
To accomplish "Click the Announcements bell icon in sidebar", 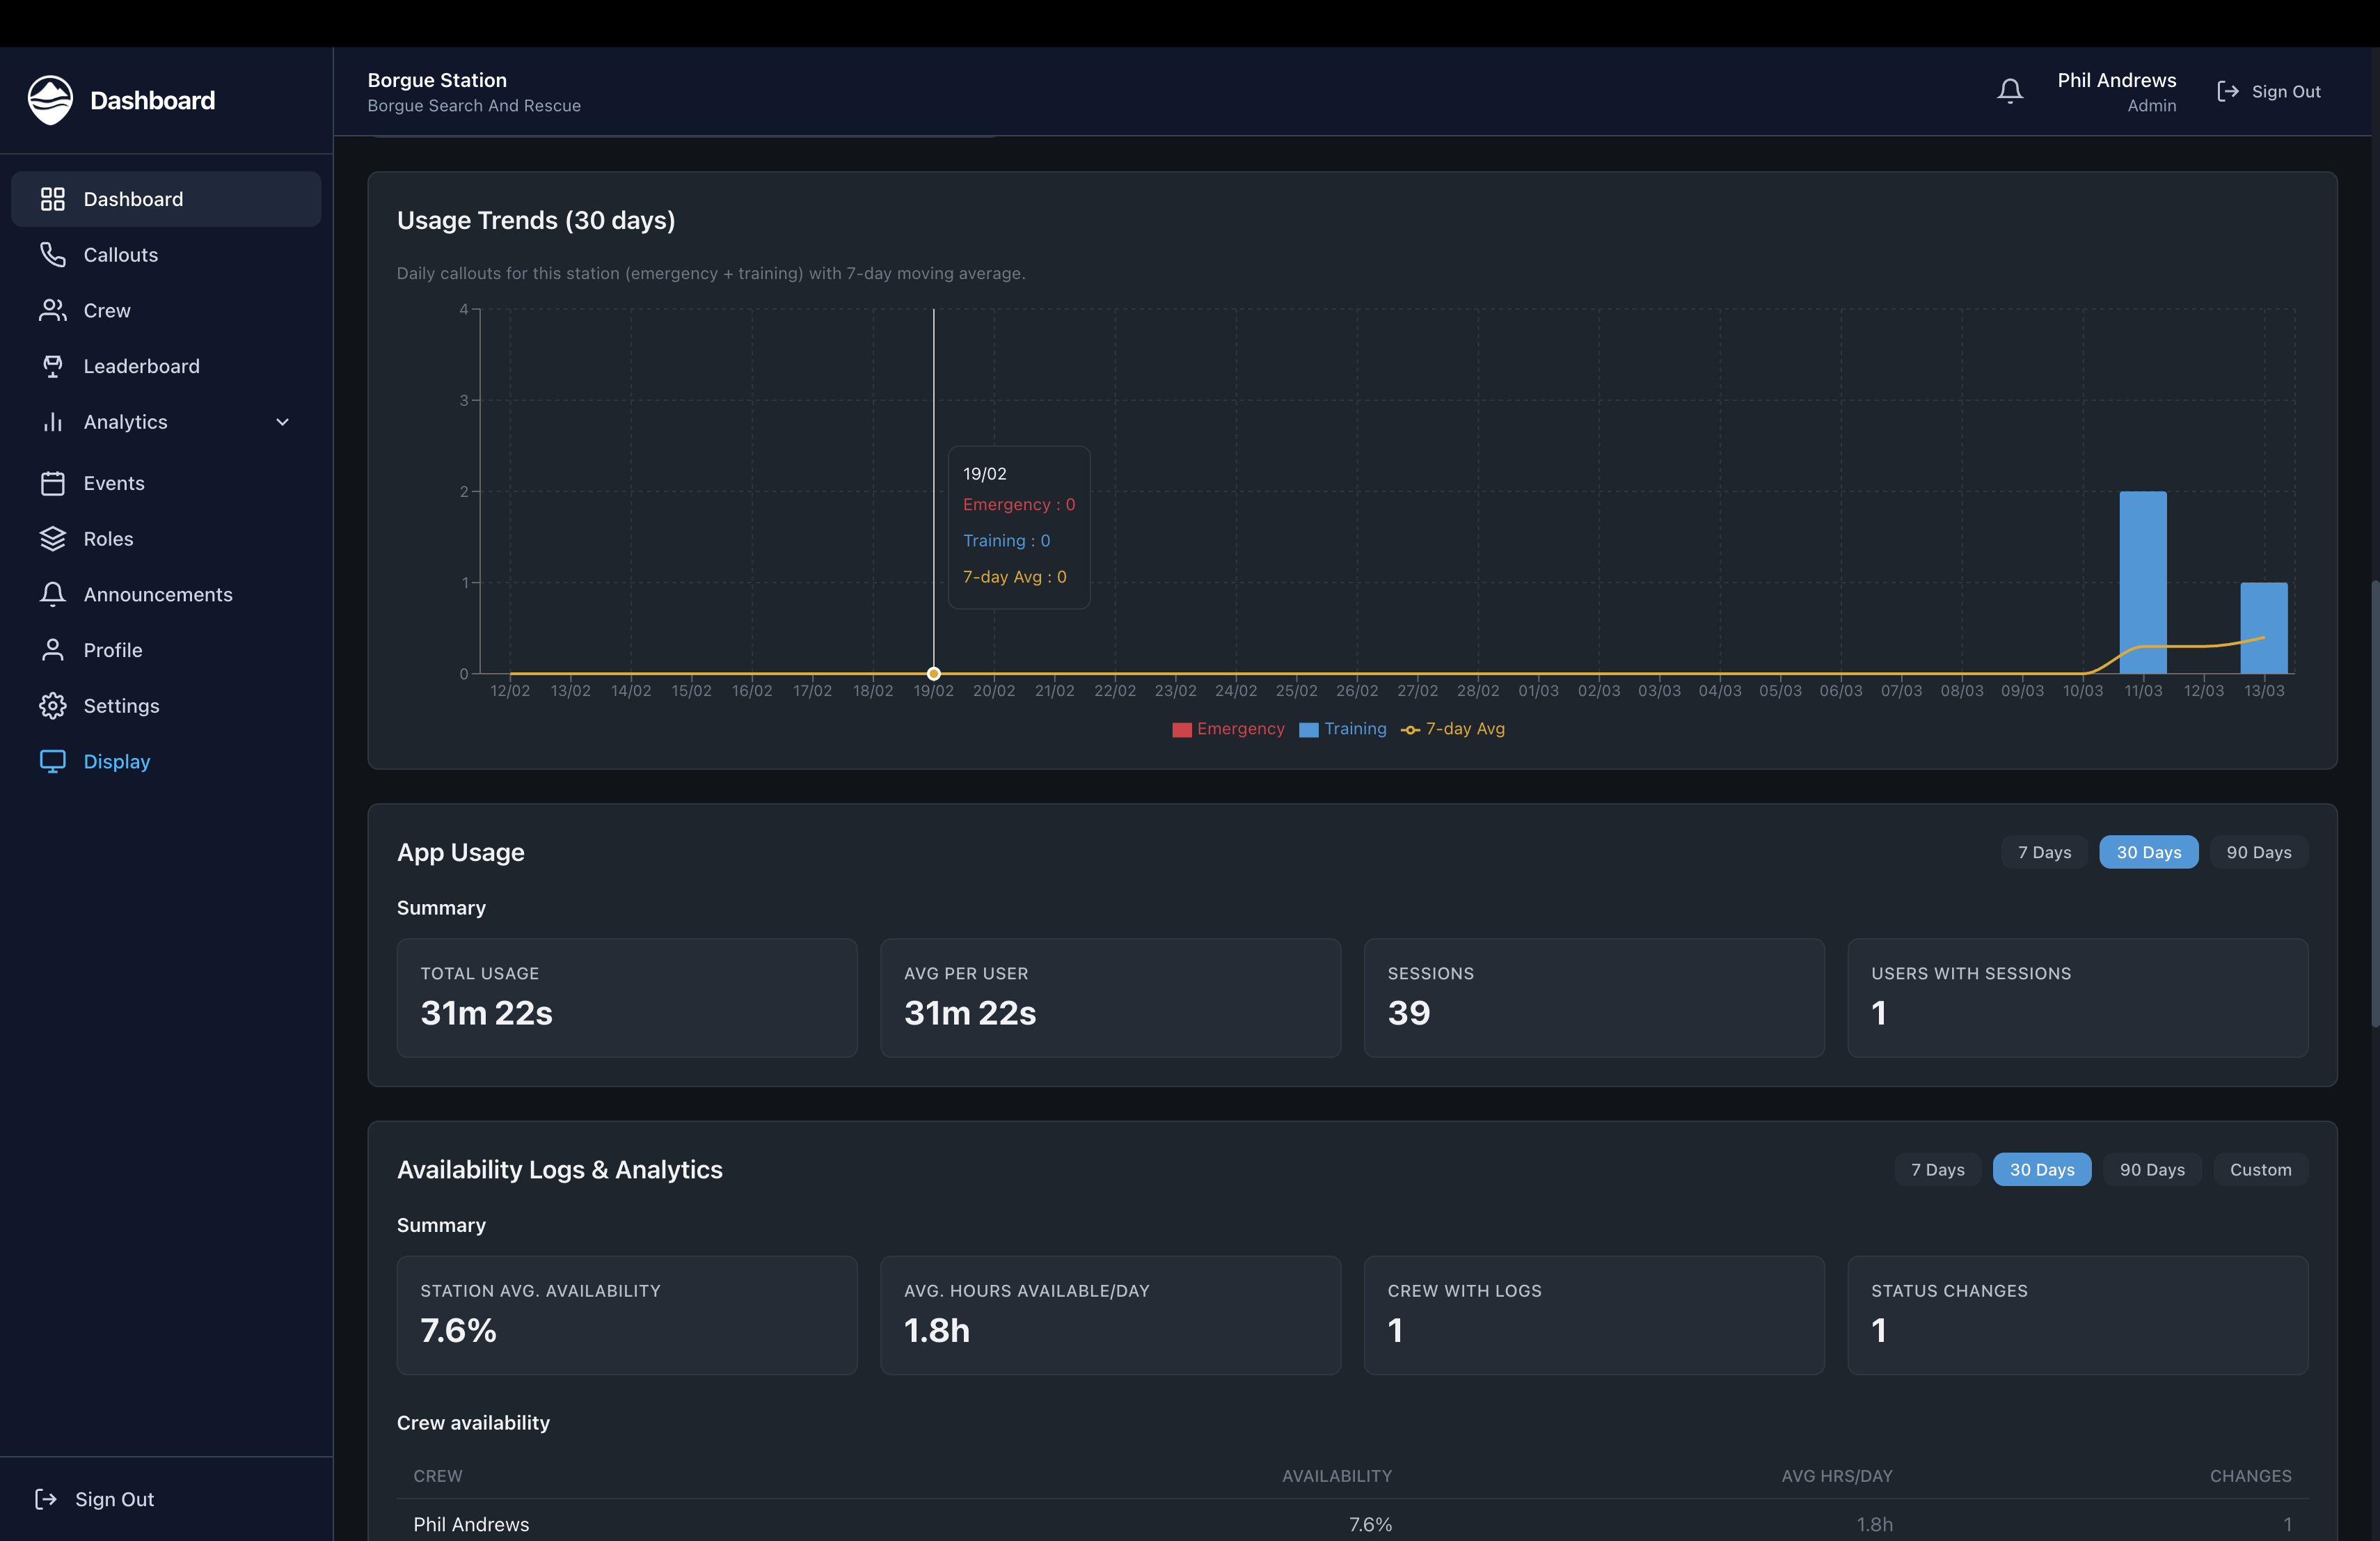I will pyautogui.click(x=53, y=594).
